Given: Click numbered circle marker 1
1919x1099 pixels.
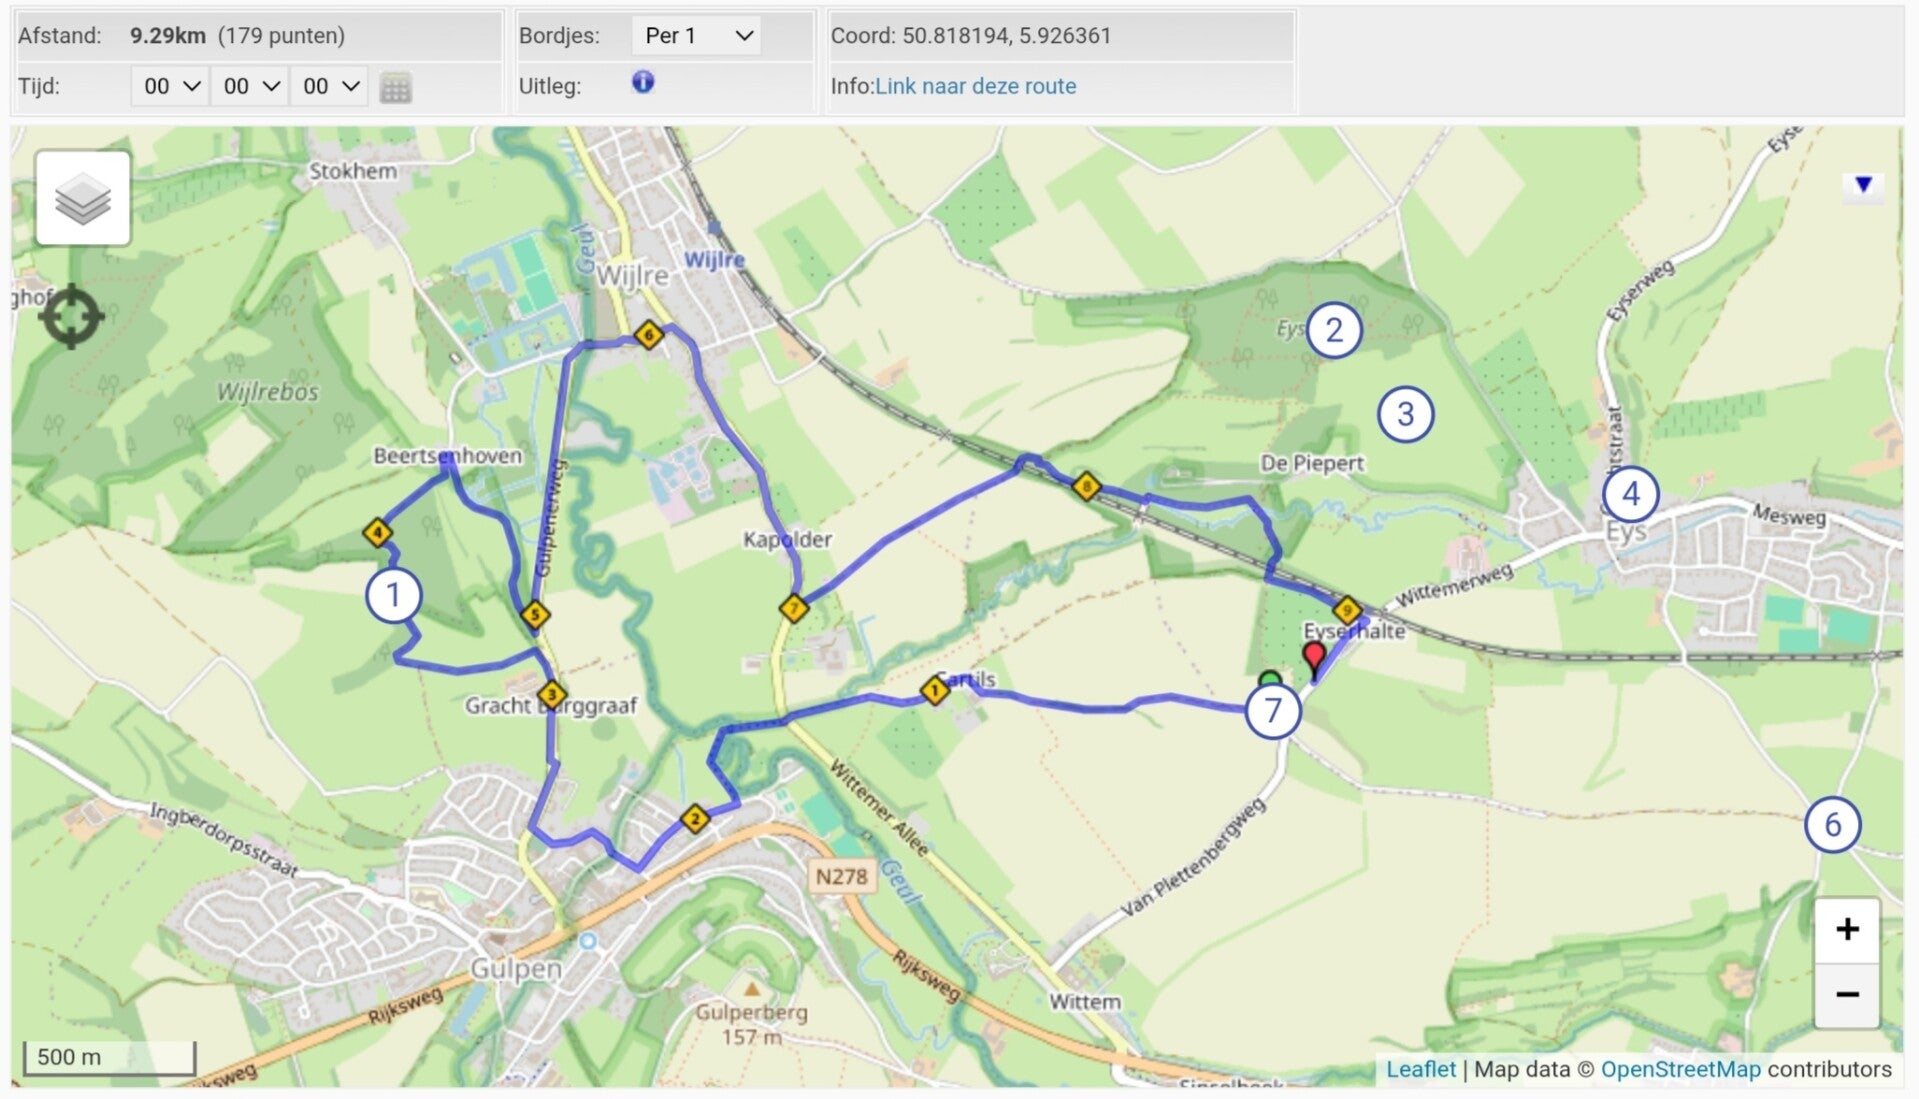Looking at the screenshot, I should pyautogui.click(x=393, y=595).
